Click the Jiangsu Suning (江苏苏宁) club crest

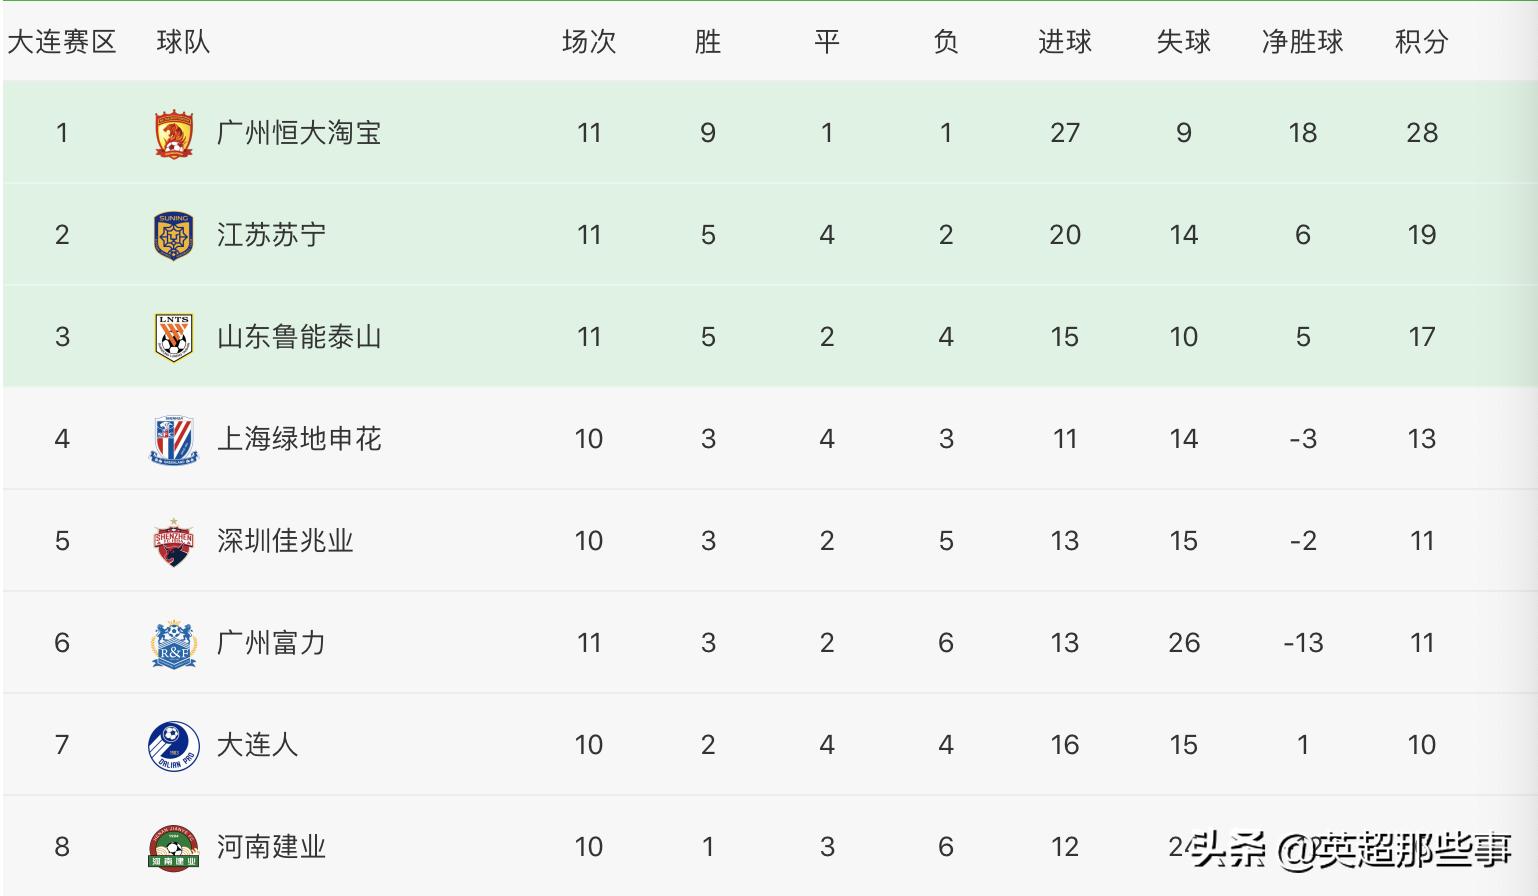[x=174, y=236]
